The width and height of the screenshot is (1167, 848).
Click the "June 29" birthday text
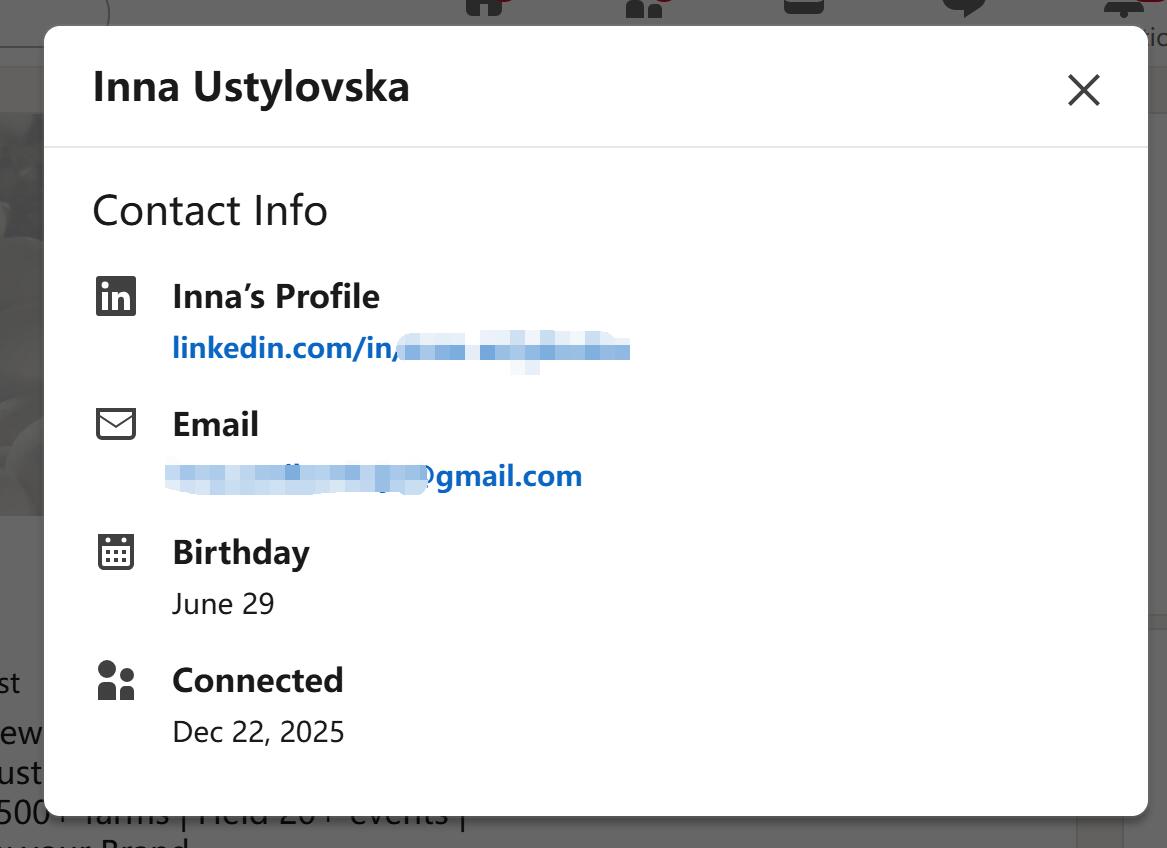(224, 604)
